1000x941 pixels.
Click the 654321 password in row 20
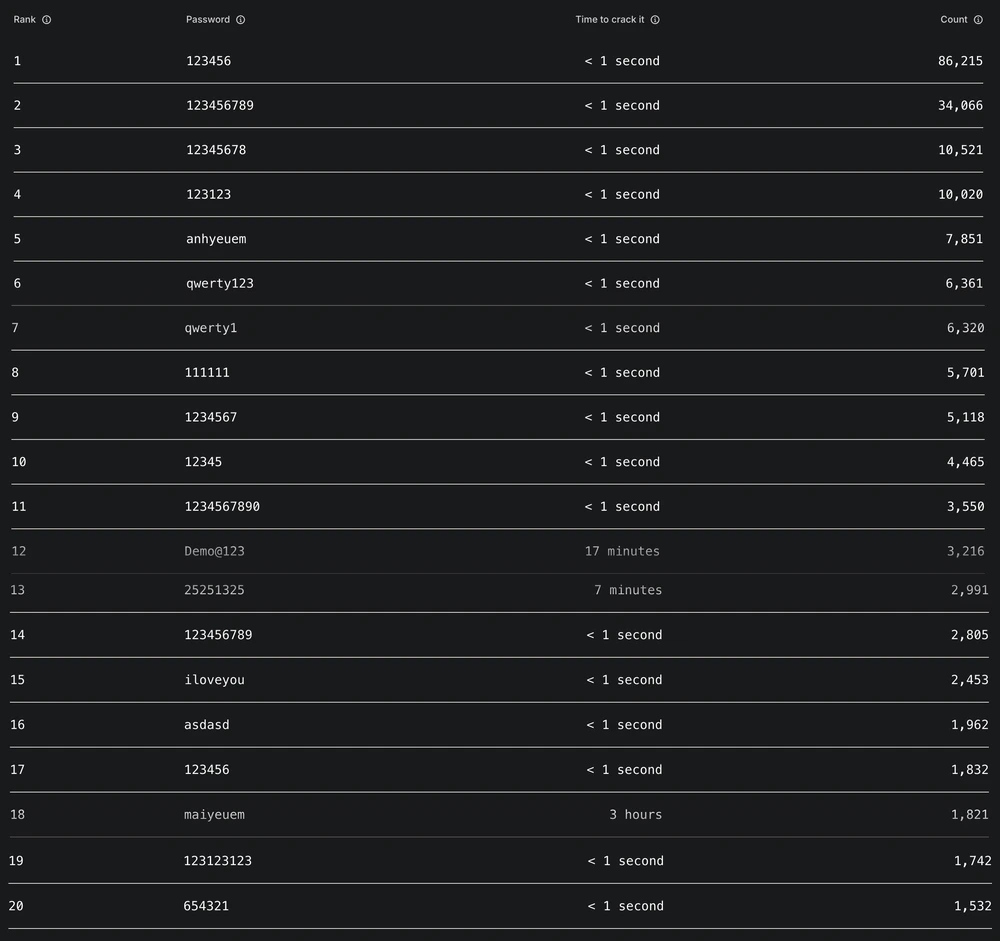click(x=206, y=907)
